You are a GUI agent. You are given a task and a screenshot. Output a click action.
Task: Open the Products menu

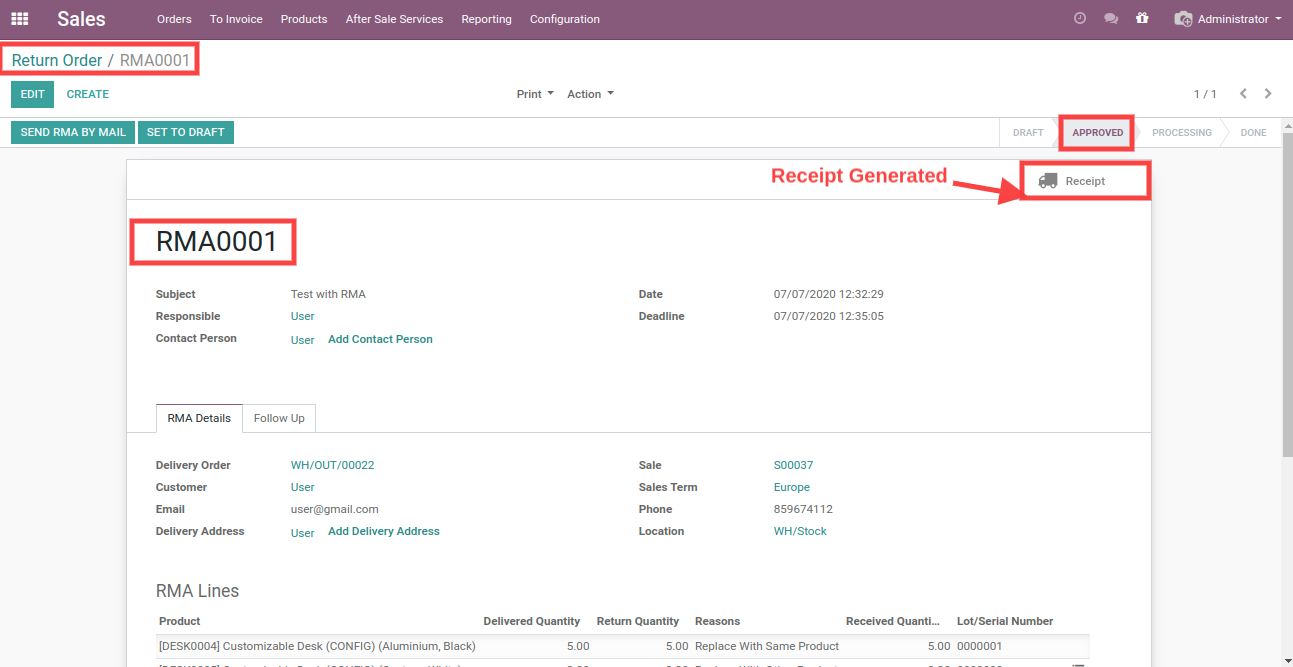(304, 19)
